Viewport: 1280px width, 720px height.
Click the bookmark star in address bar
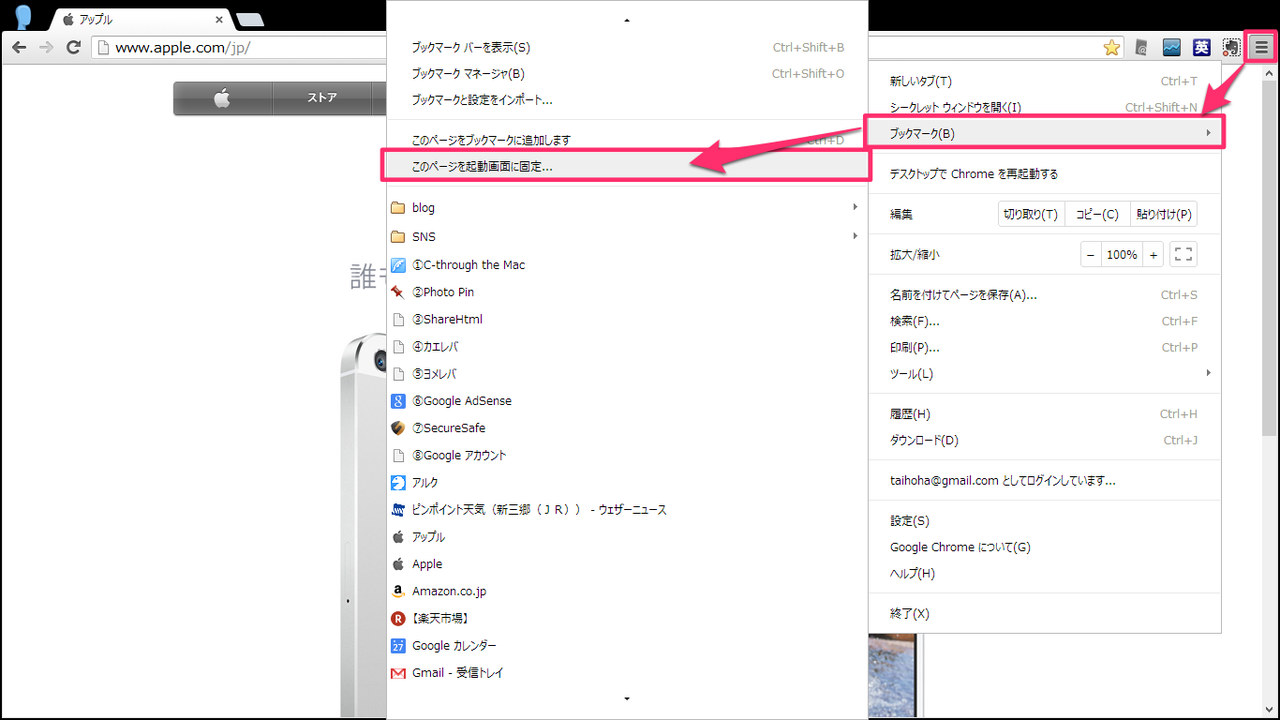tap(1111, 47)
